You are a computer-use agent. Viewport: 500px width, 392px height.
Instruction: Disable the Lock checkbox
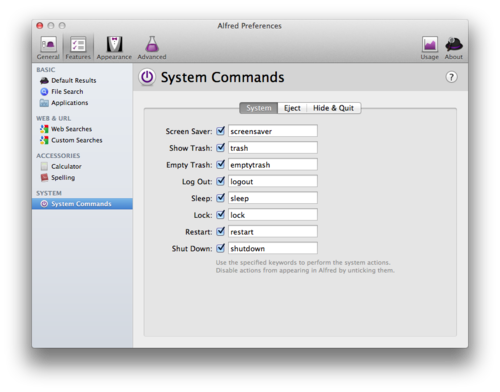coord(221,214)
